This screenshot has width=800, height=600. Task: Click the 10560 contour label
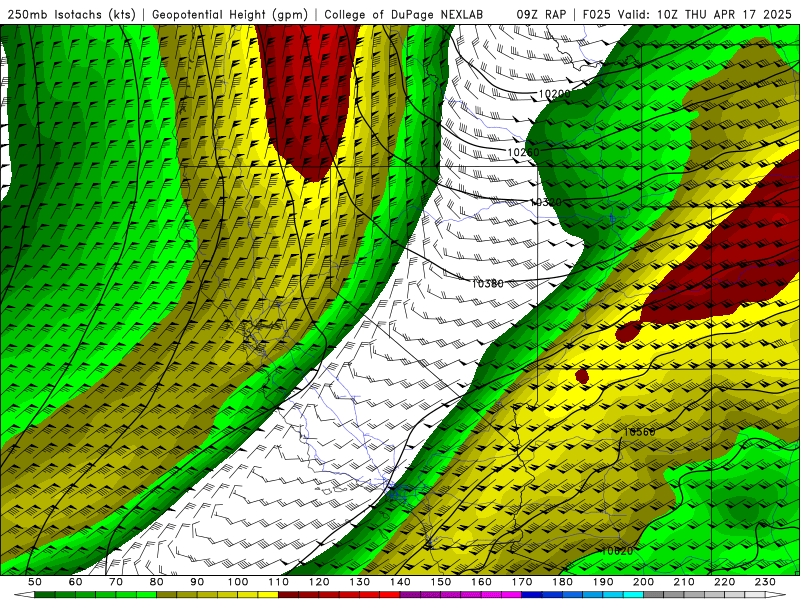639,432
